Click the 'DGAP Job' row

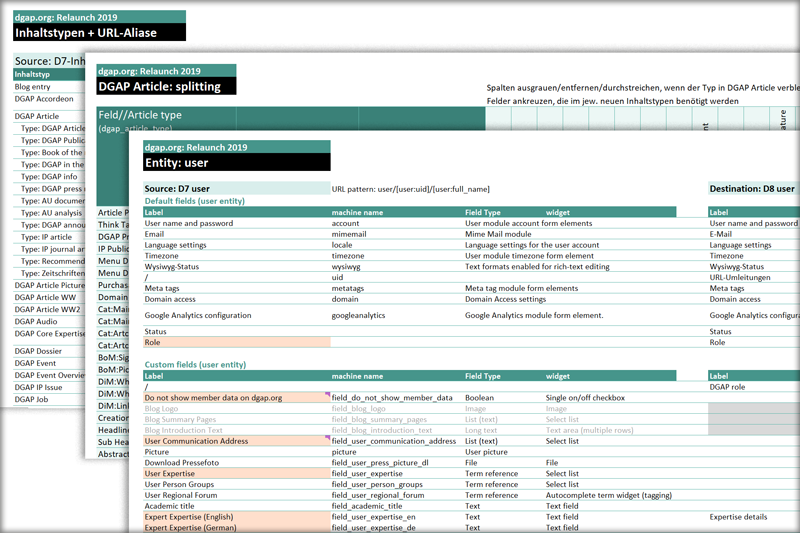(31, 399)
